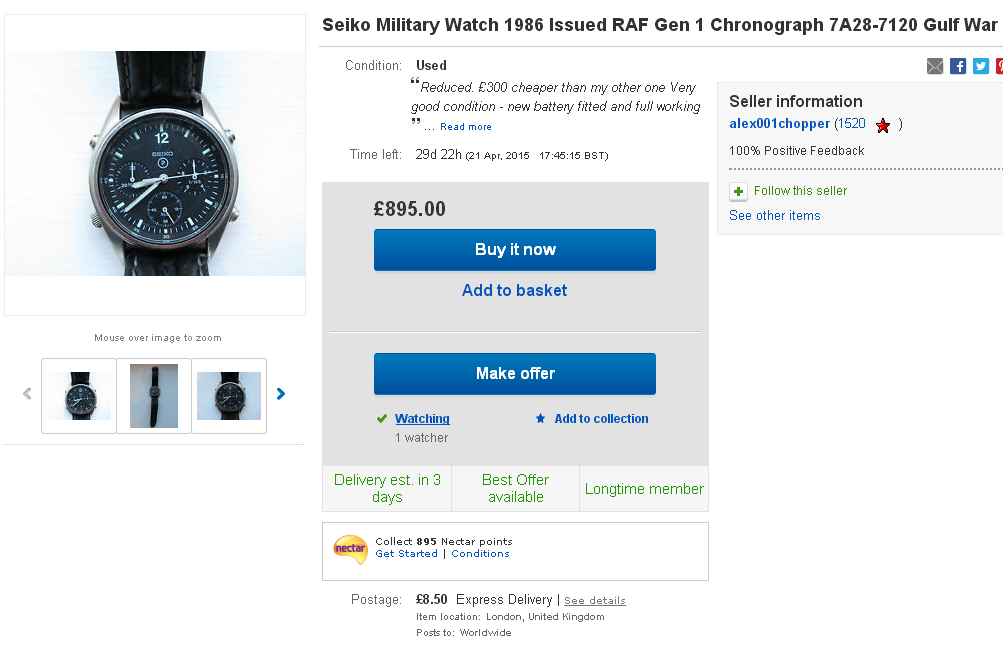The height and width of the screenshot is (649, 1003).
Task: Open seller alex001chopper profile
Action: click(x=779, y=124)
